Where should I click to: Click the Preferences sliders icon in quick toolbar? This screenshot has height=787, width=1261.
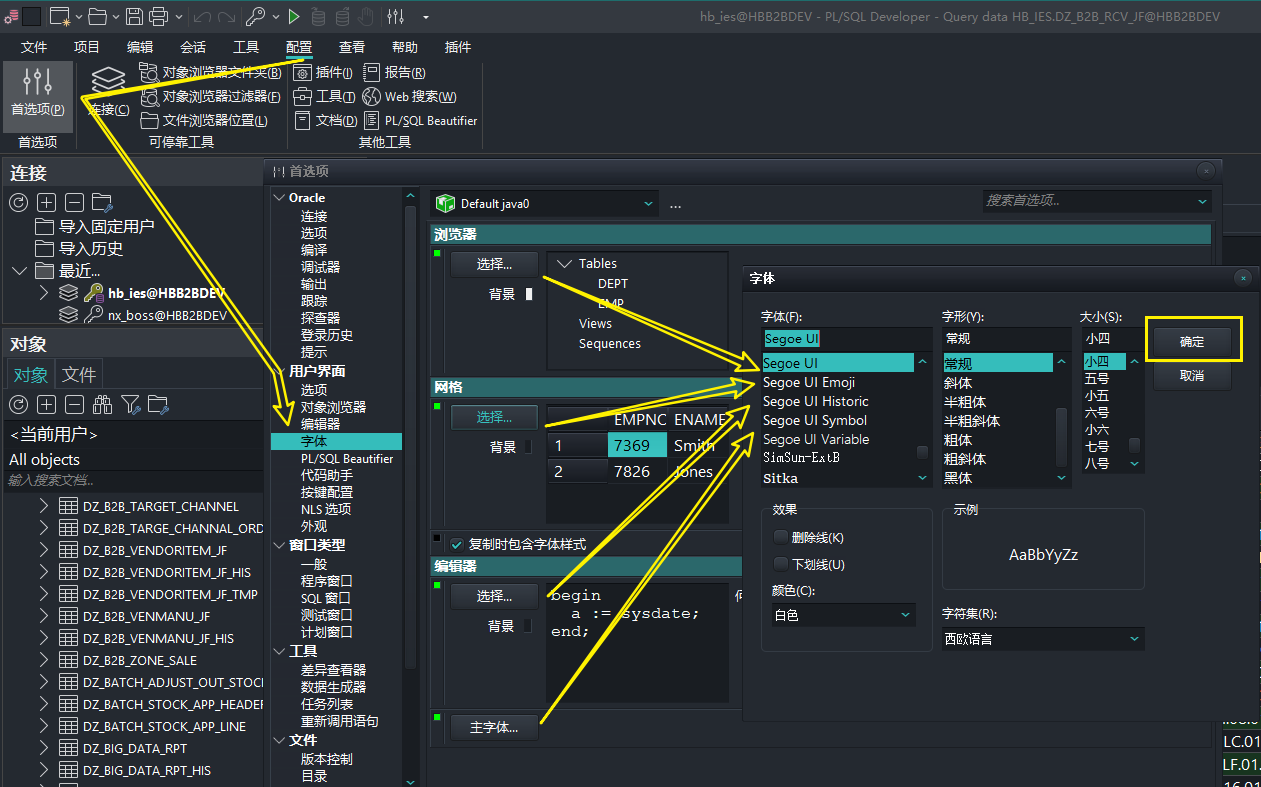pyautogui.click(x=396, y=16)
